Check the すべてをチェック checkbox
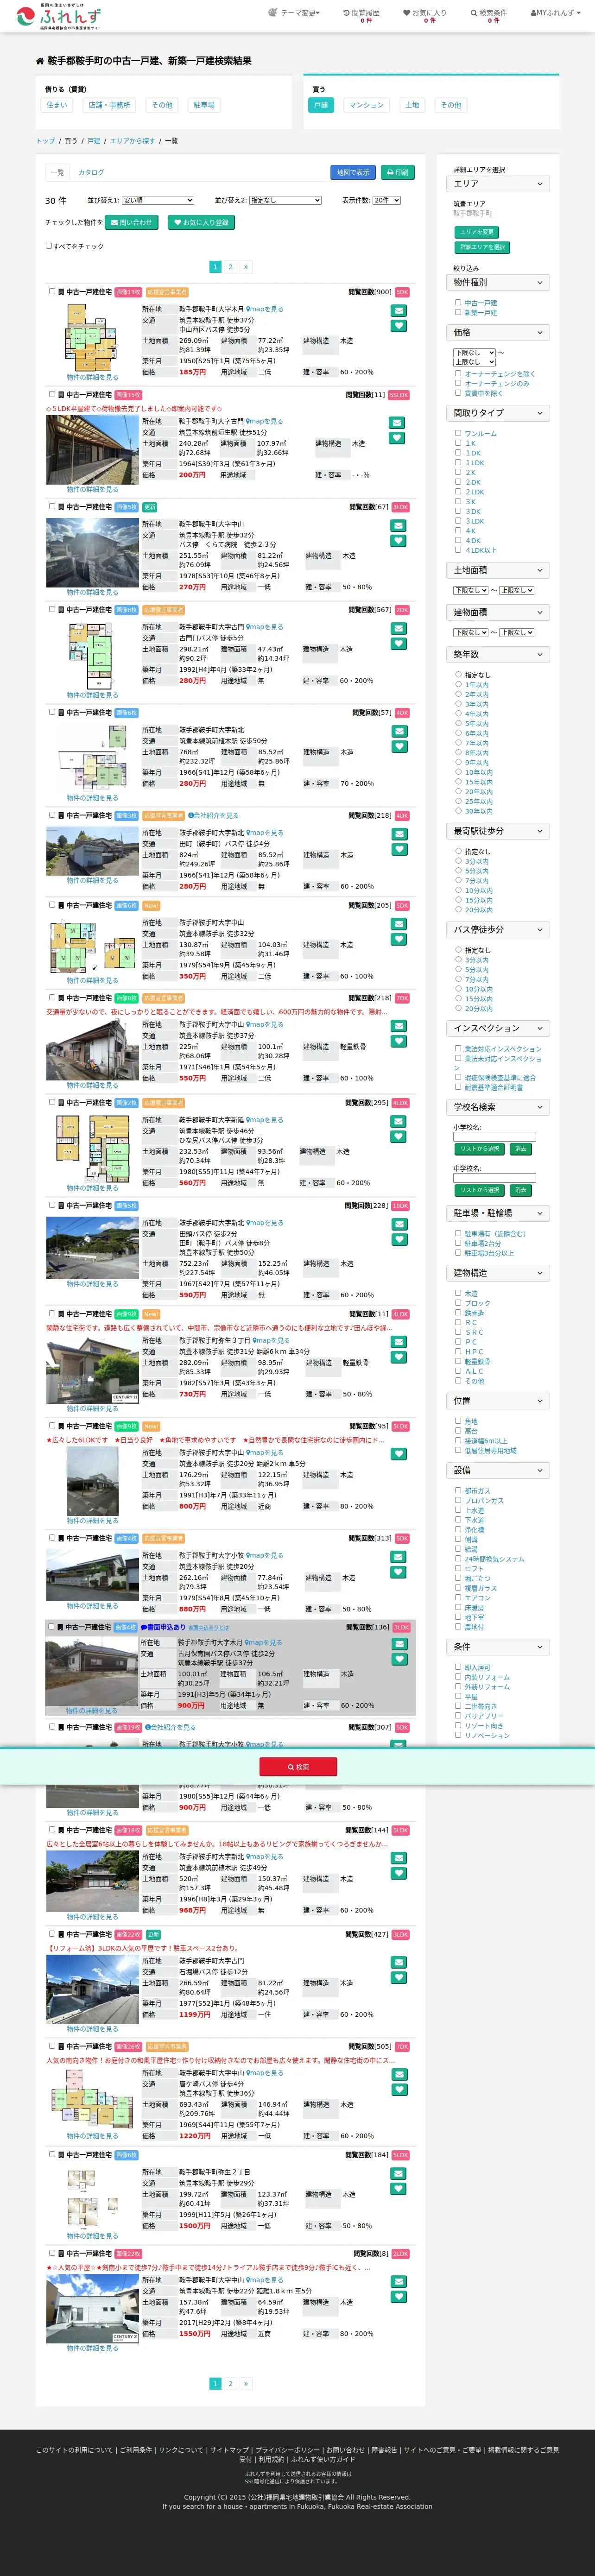This screenshot has height=2576, width=595. [48, 246]
